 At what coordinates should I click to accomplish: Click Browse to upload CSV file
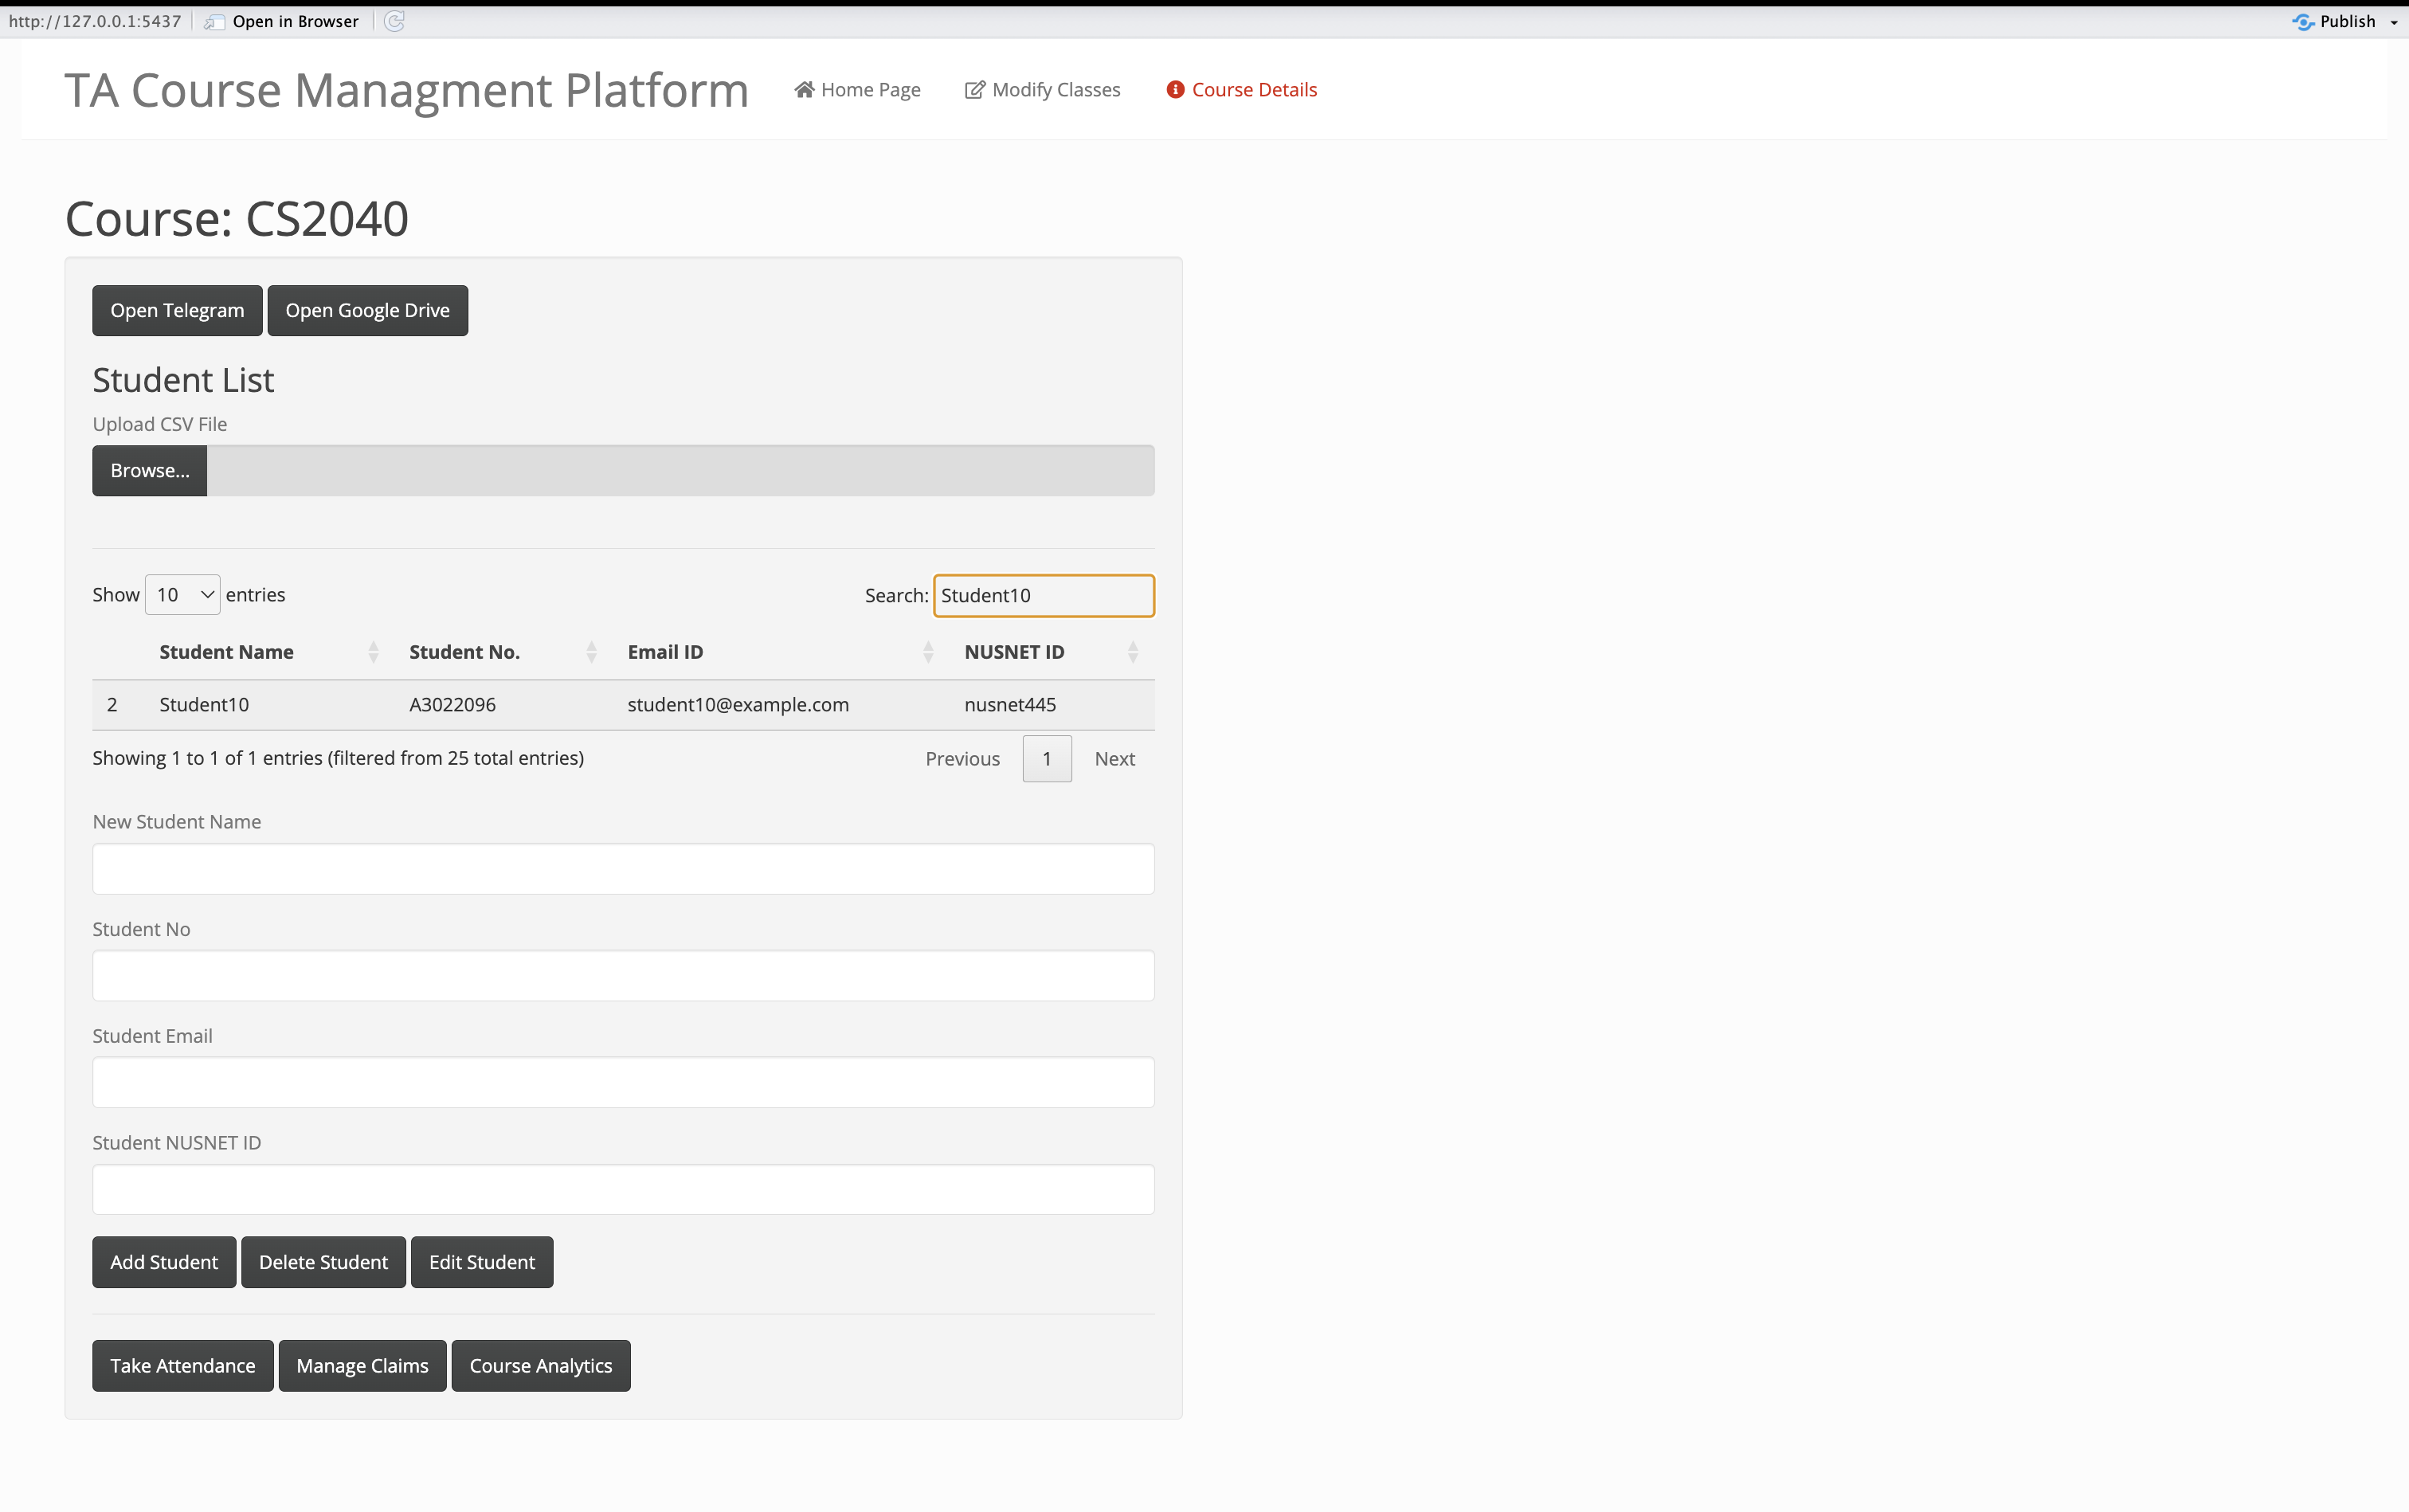click(149, 470)
